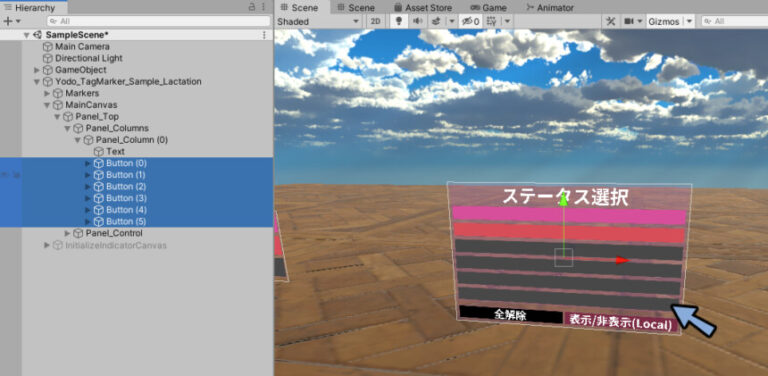Open the grid options dropdown arrow

(507, 22)
